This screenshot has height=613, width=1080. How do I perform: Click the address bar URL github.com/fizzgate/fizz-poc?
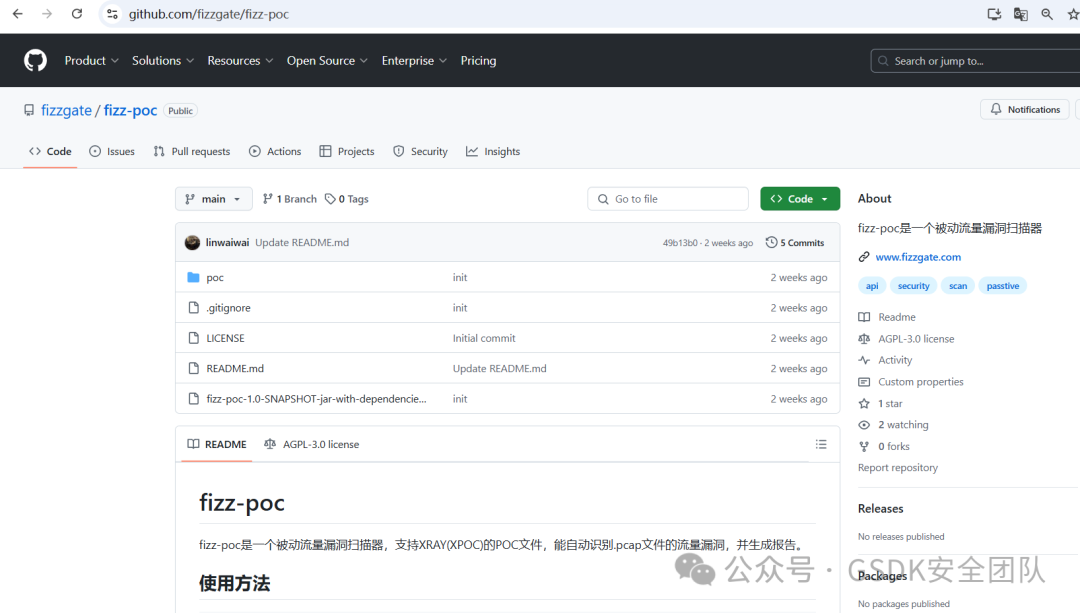click(x=209, y=14)
